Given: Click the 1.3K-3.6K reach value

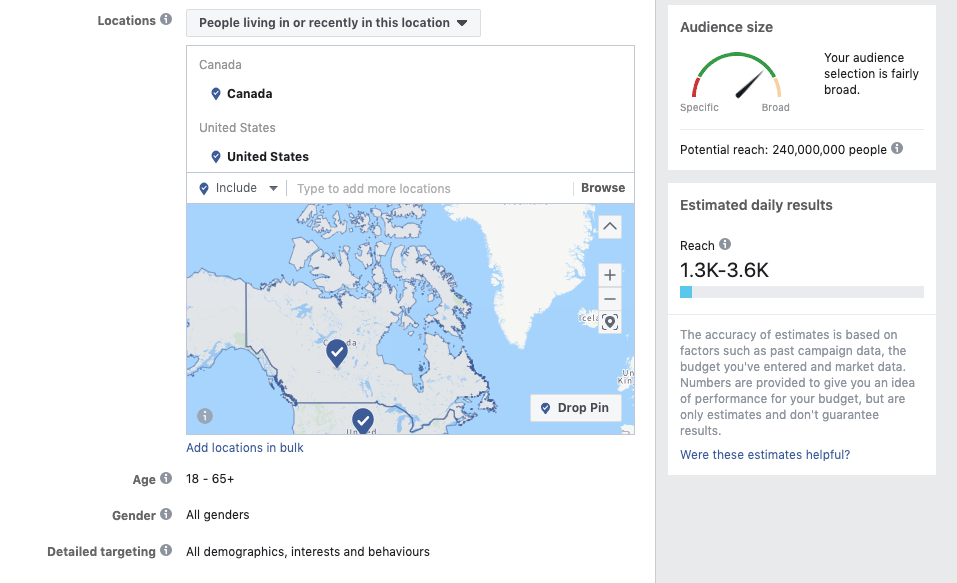Looking at the screenshot, I should pyautogui.click(x=724, y=270).
